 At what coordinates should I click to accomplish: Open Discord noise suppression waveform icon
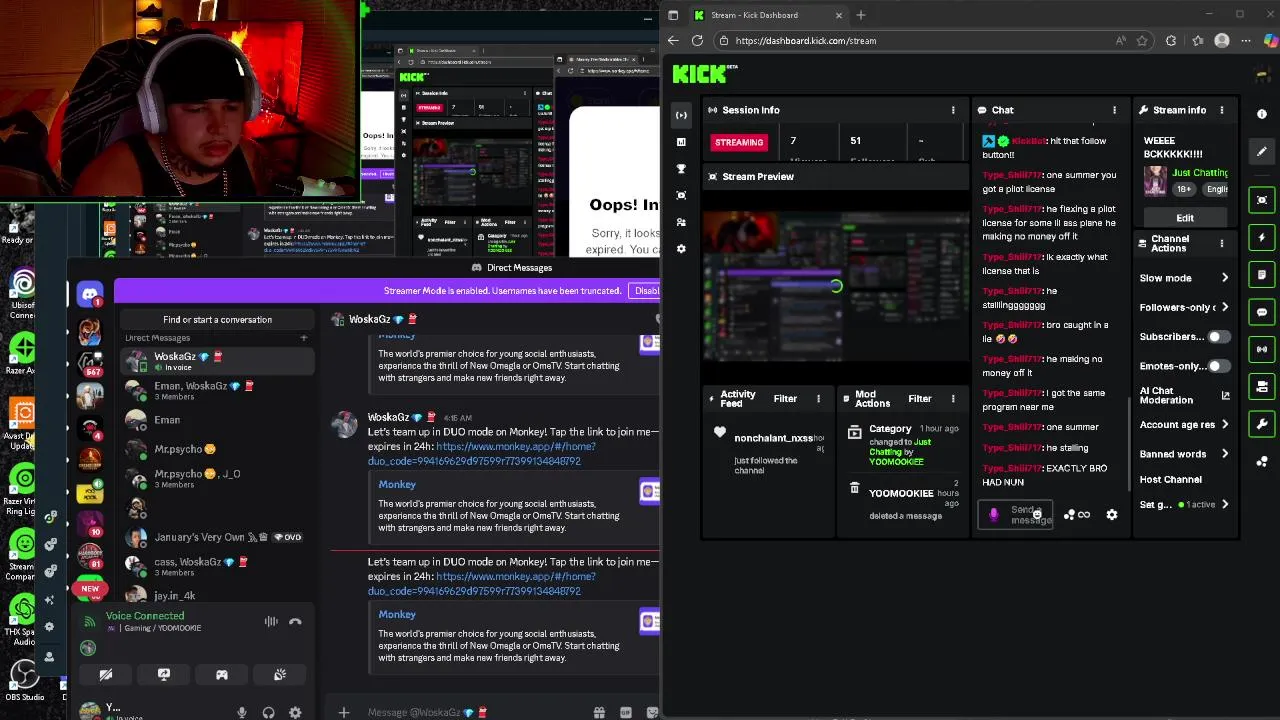[x=271, y=622]
